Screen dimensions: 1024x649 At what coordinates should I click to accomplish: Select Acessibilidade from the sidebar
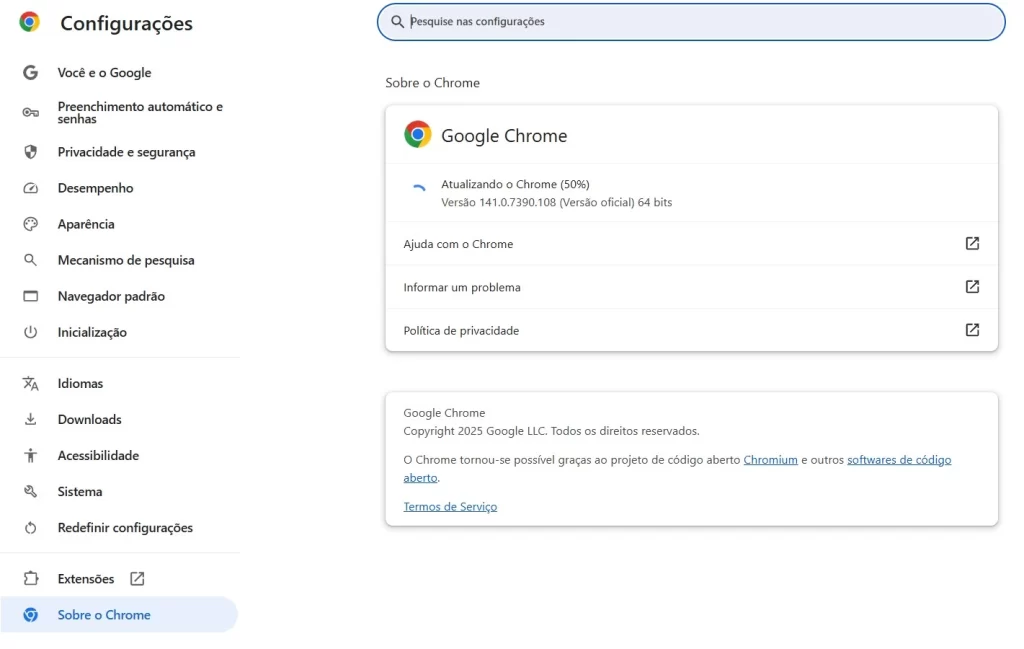coord(98,456)
